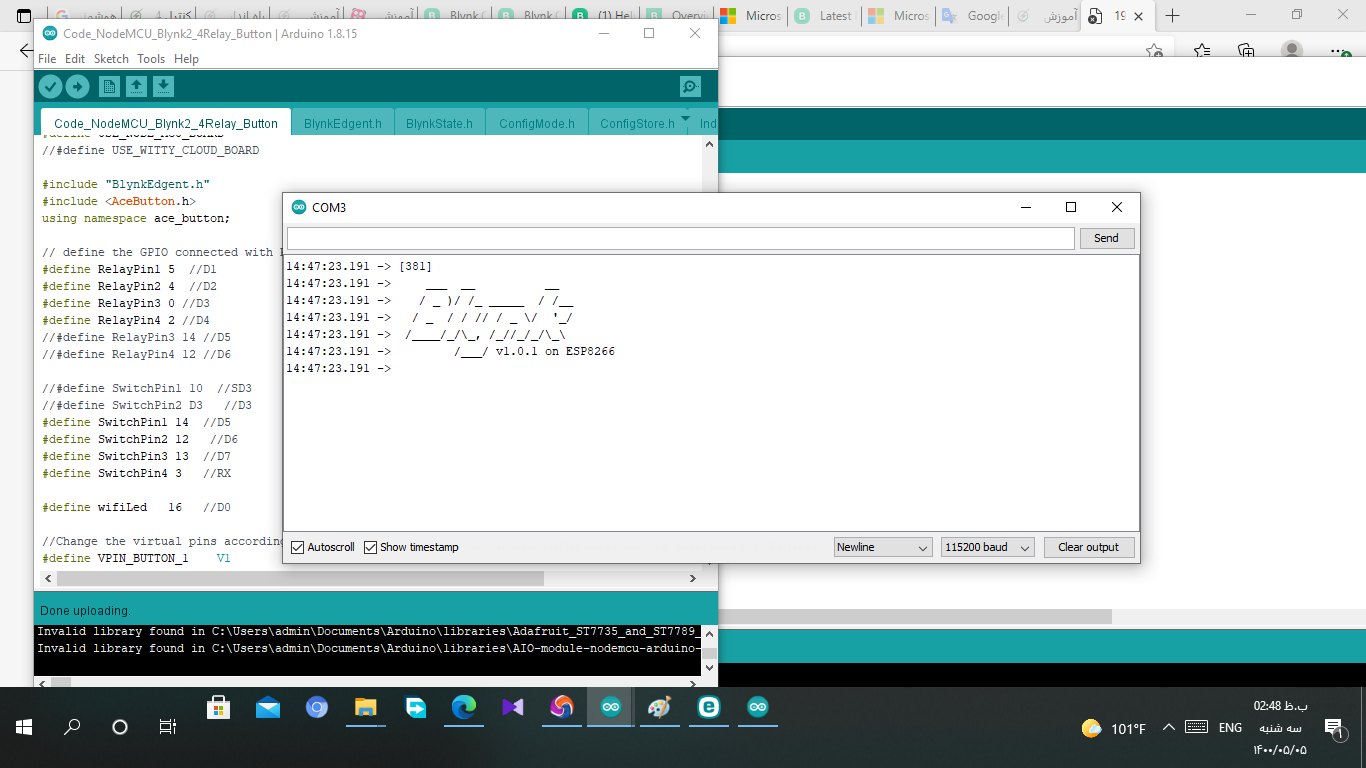Click the browser tab actions icon

[24, 16]
